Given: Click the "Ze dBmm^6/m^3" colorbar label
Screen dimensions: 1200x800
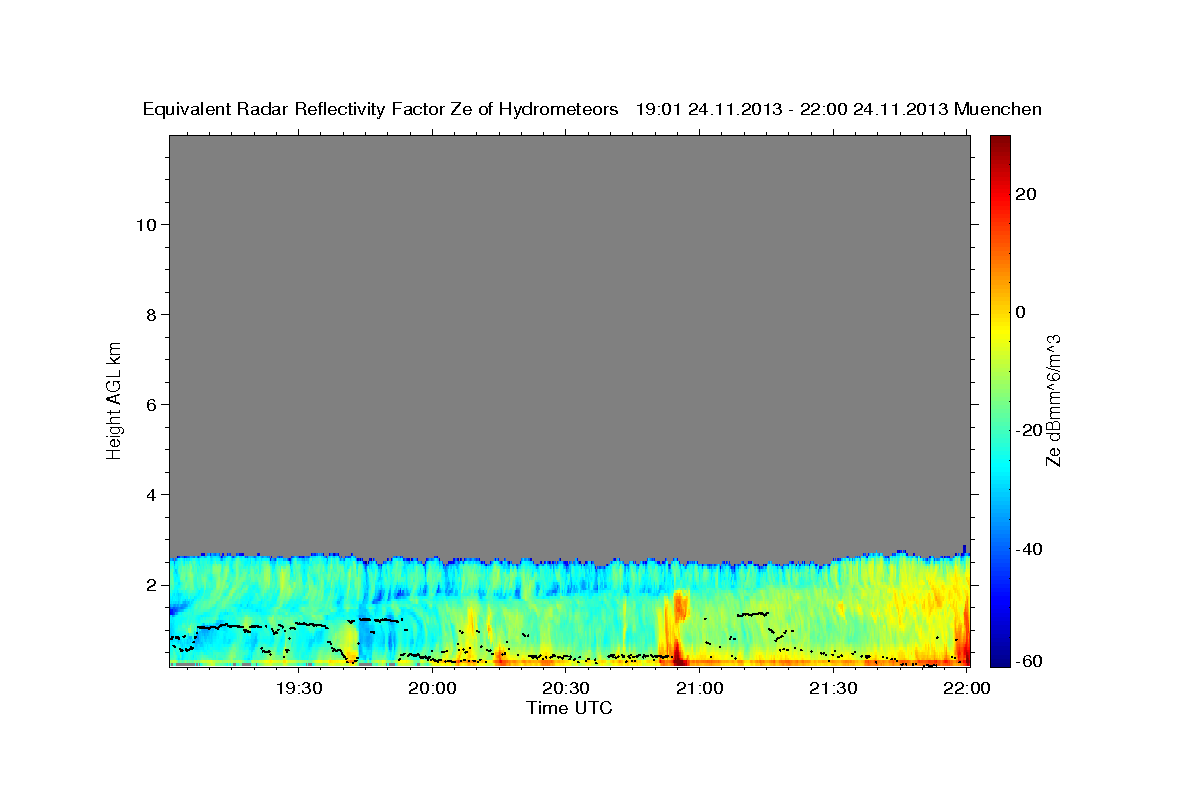Looking at the screenshot, I should coord(1053,400).
